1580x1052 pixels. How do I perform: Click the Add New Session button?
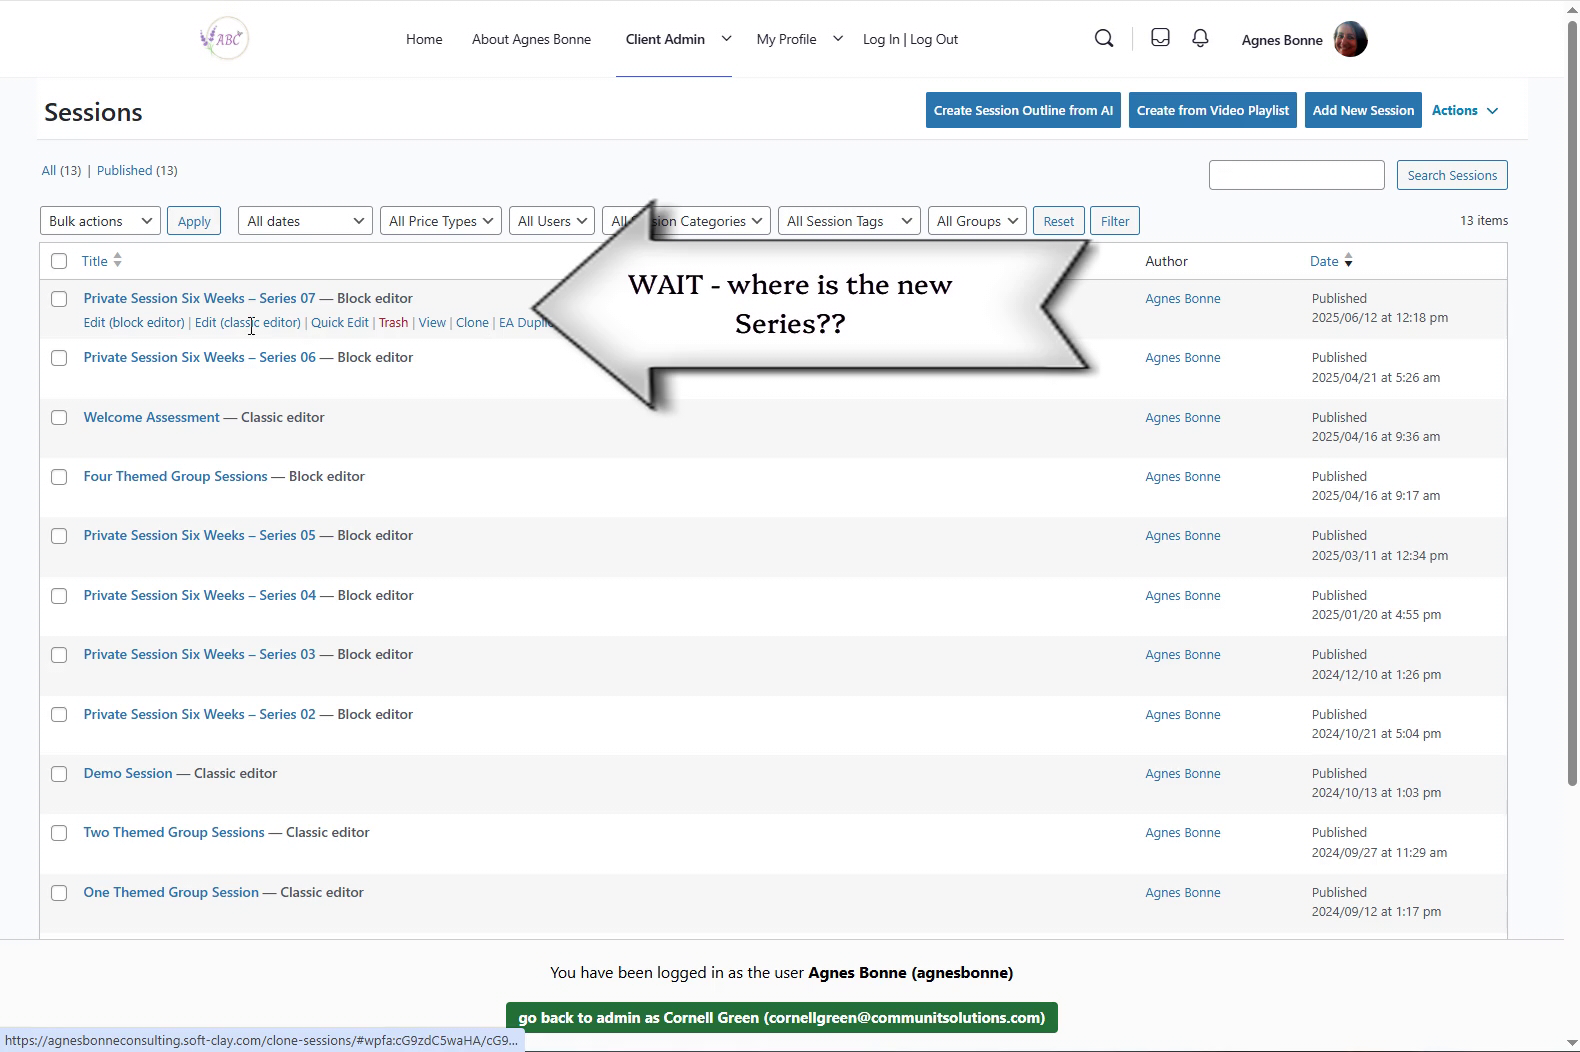(1363, 110)
